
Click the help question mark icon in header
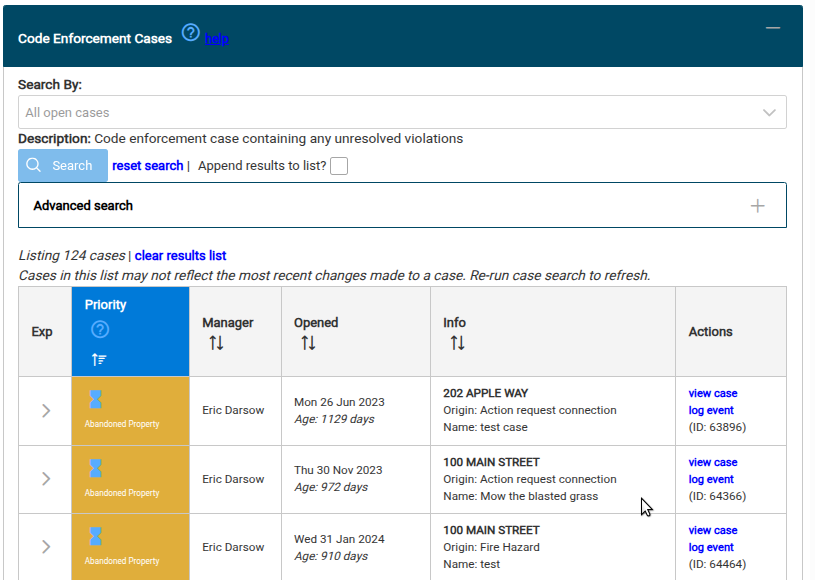tap(190, 33)
